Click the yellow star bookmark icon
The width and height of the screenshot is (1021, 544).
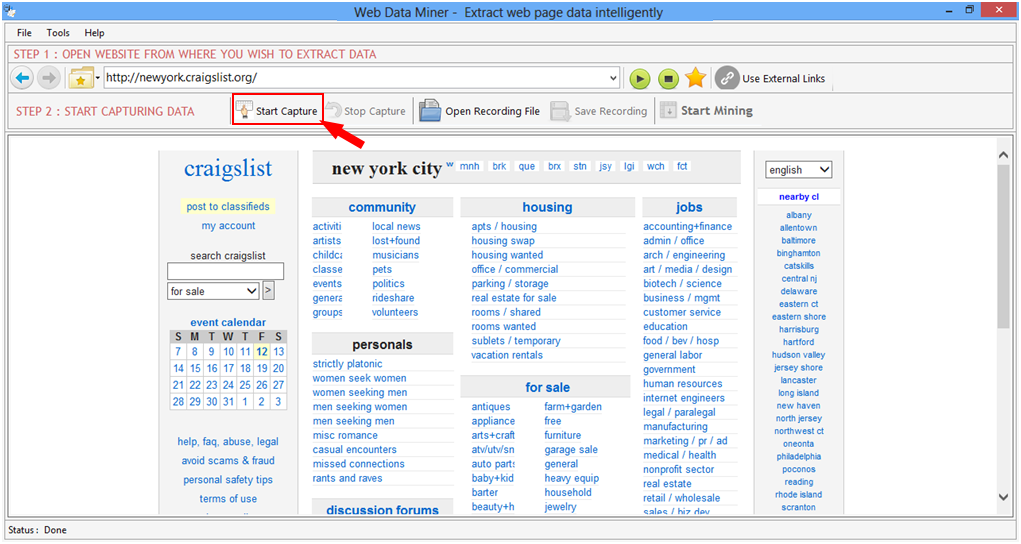695,78
